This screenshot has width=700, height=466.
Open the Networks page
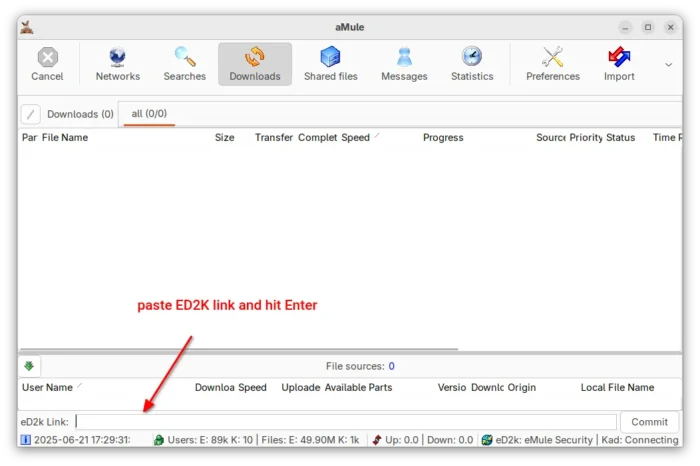point(117,64)
